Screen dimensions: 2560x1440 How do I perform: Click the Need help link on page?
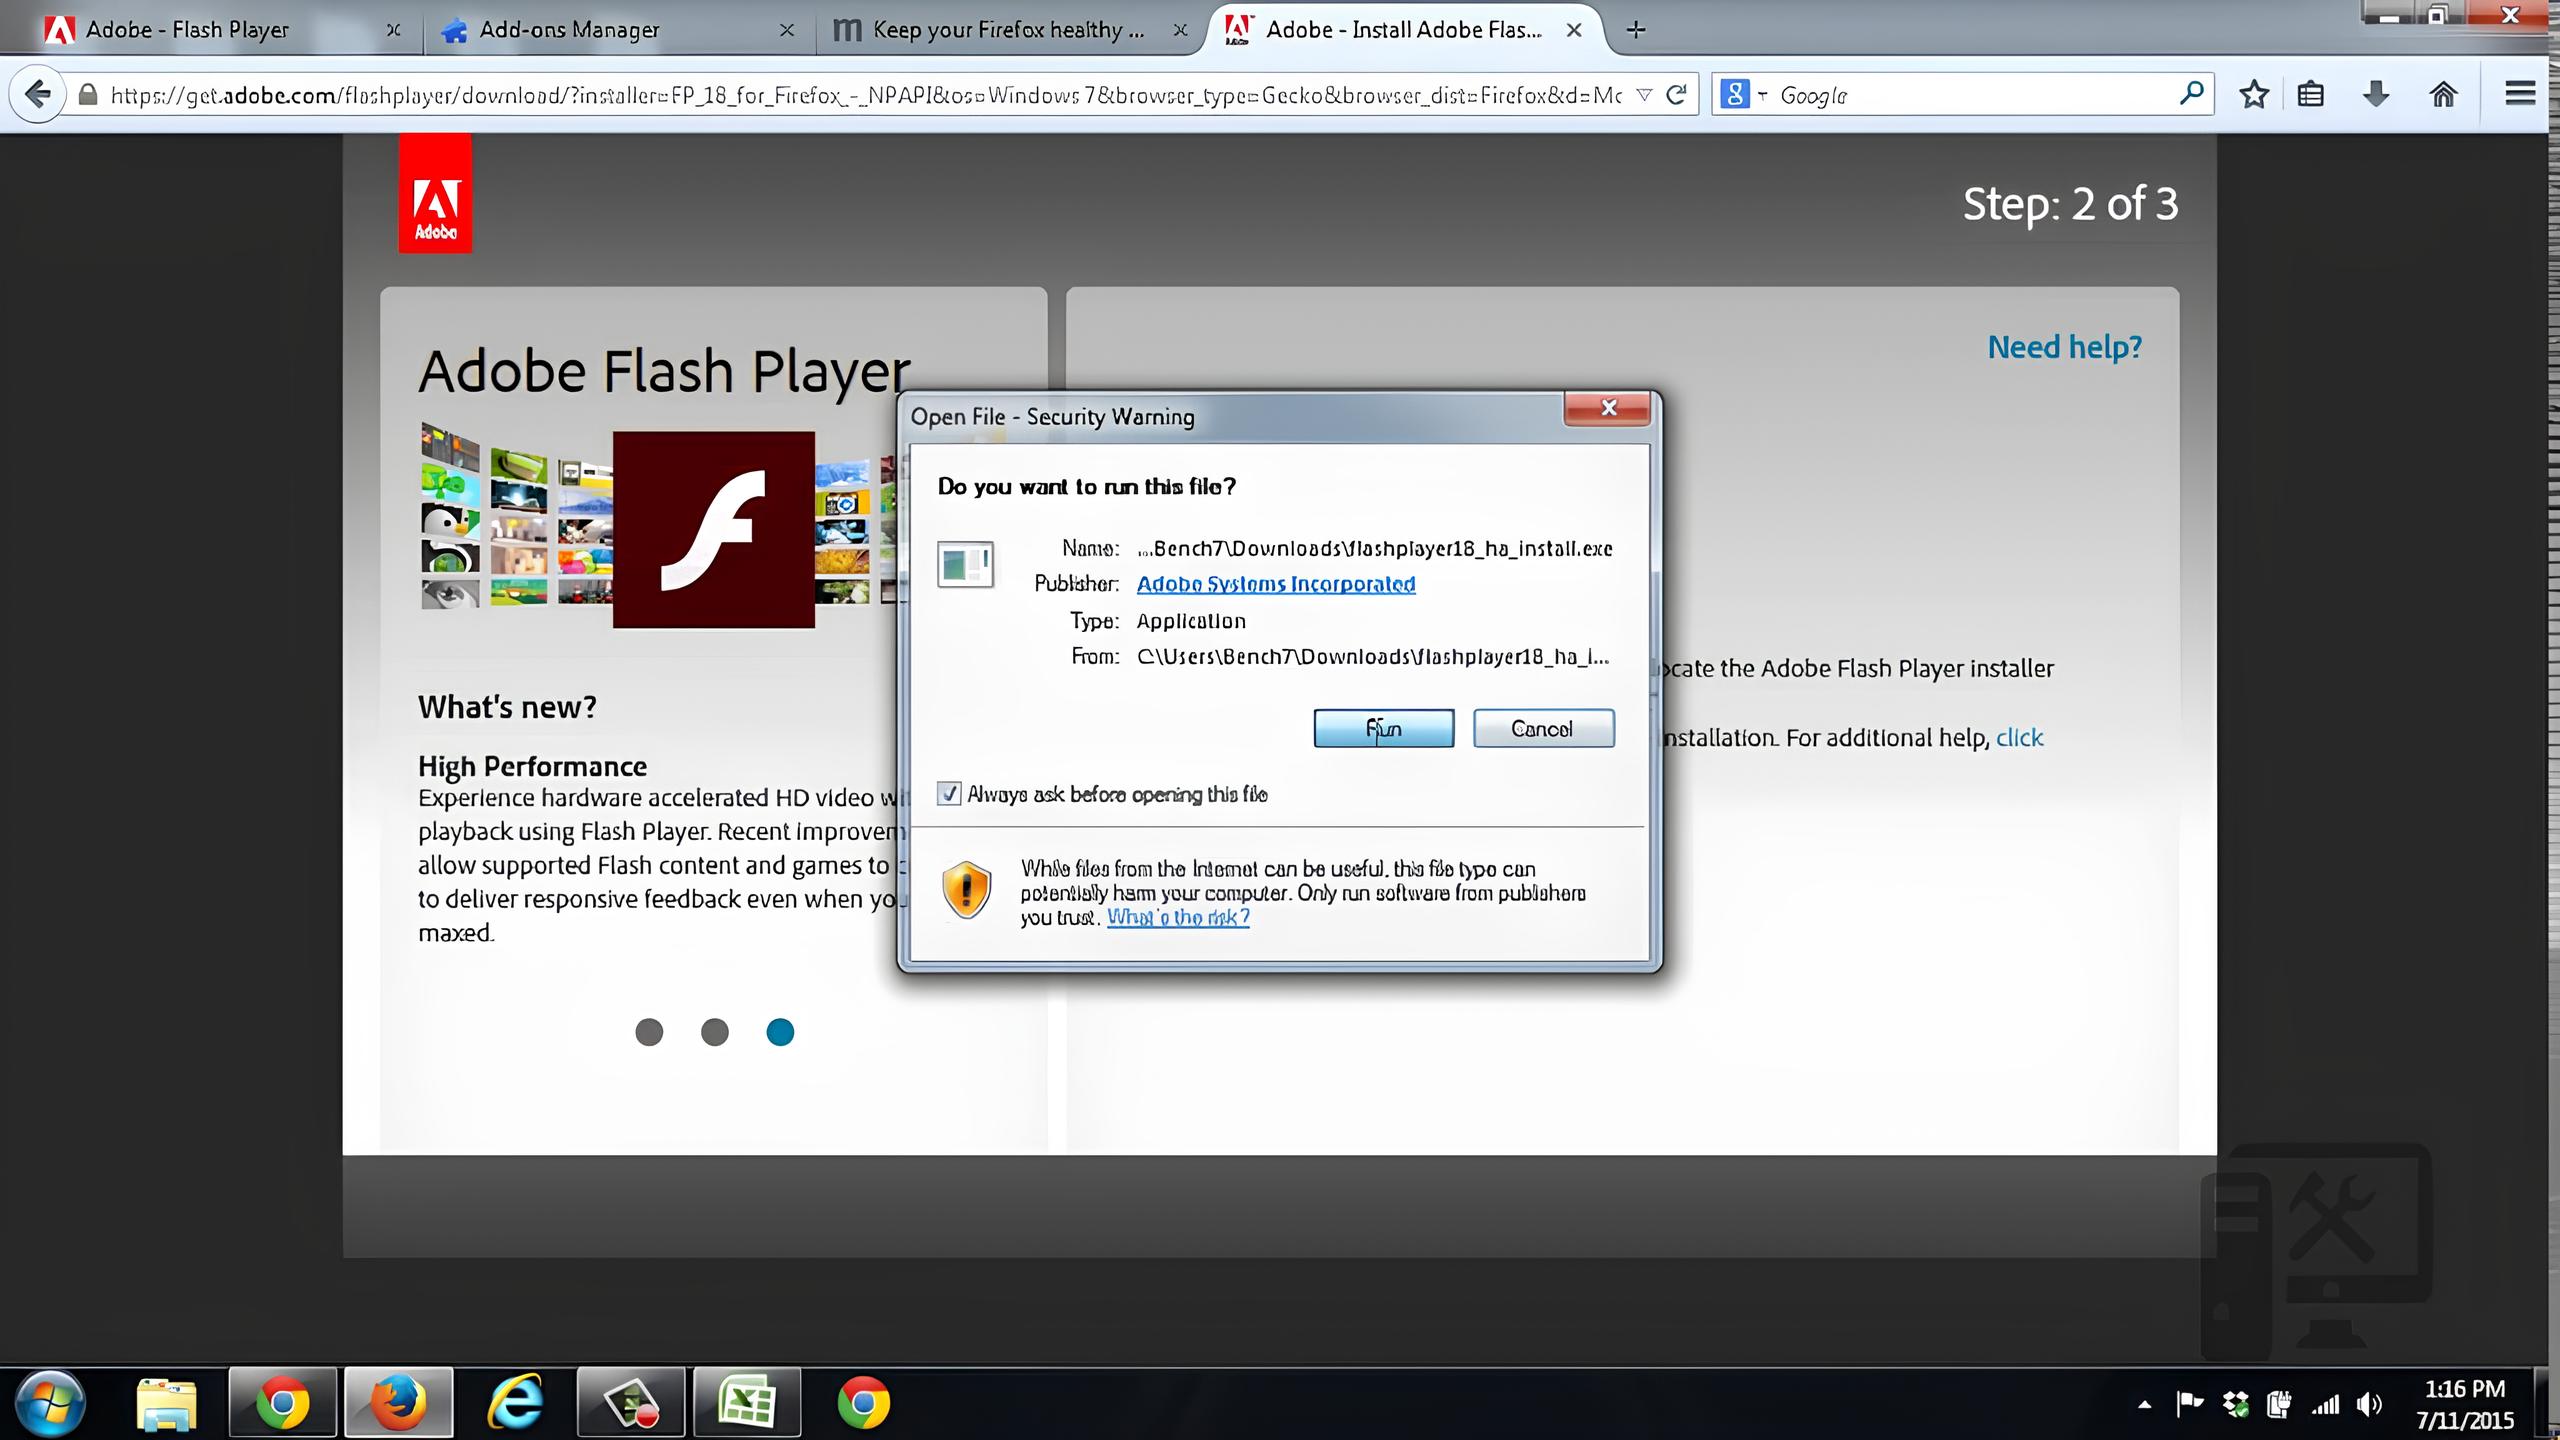(x=2064, y=346)
